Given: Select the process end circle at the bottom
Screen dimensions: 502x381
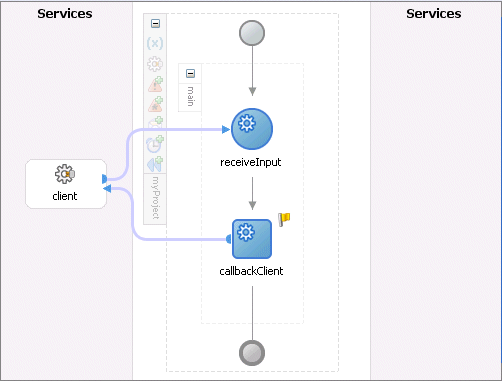Looking at the screenshot, I should 252,353.
